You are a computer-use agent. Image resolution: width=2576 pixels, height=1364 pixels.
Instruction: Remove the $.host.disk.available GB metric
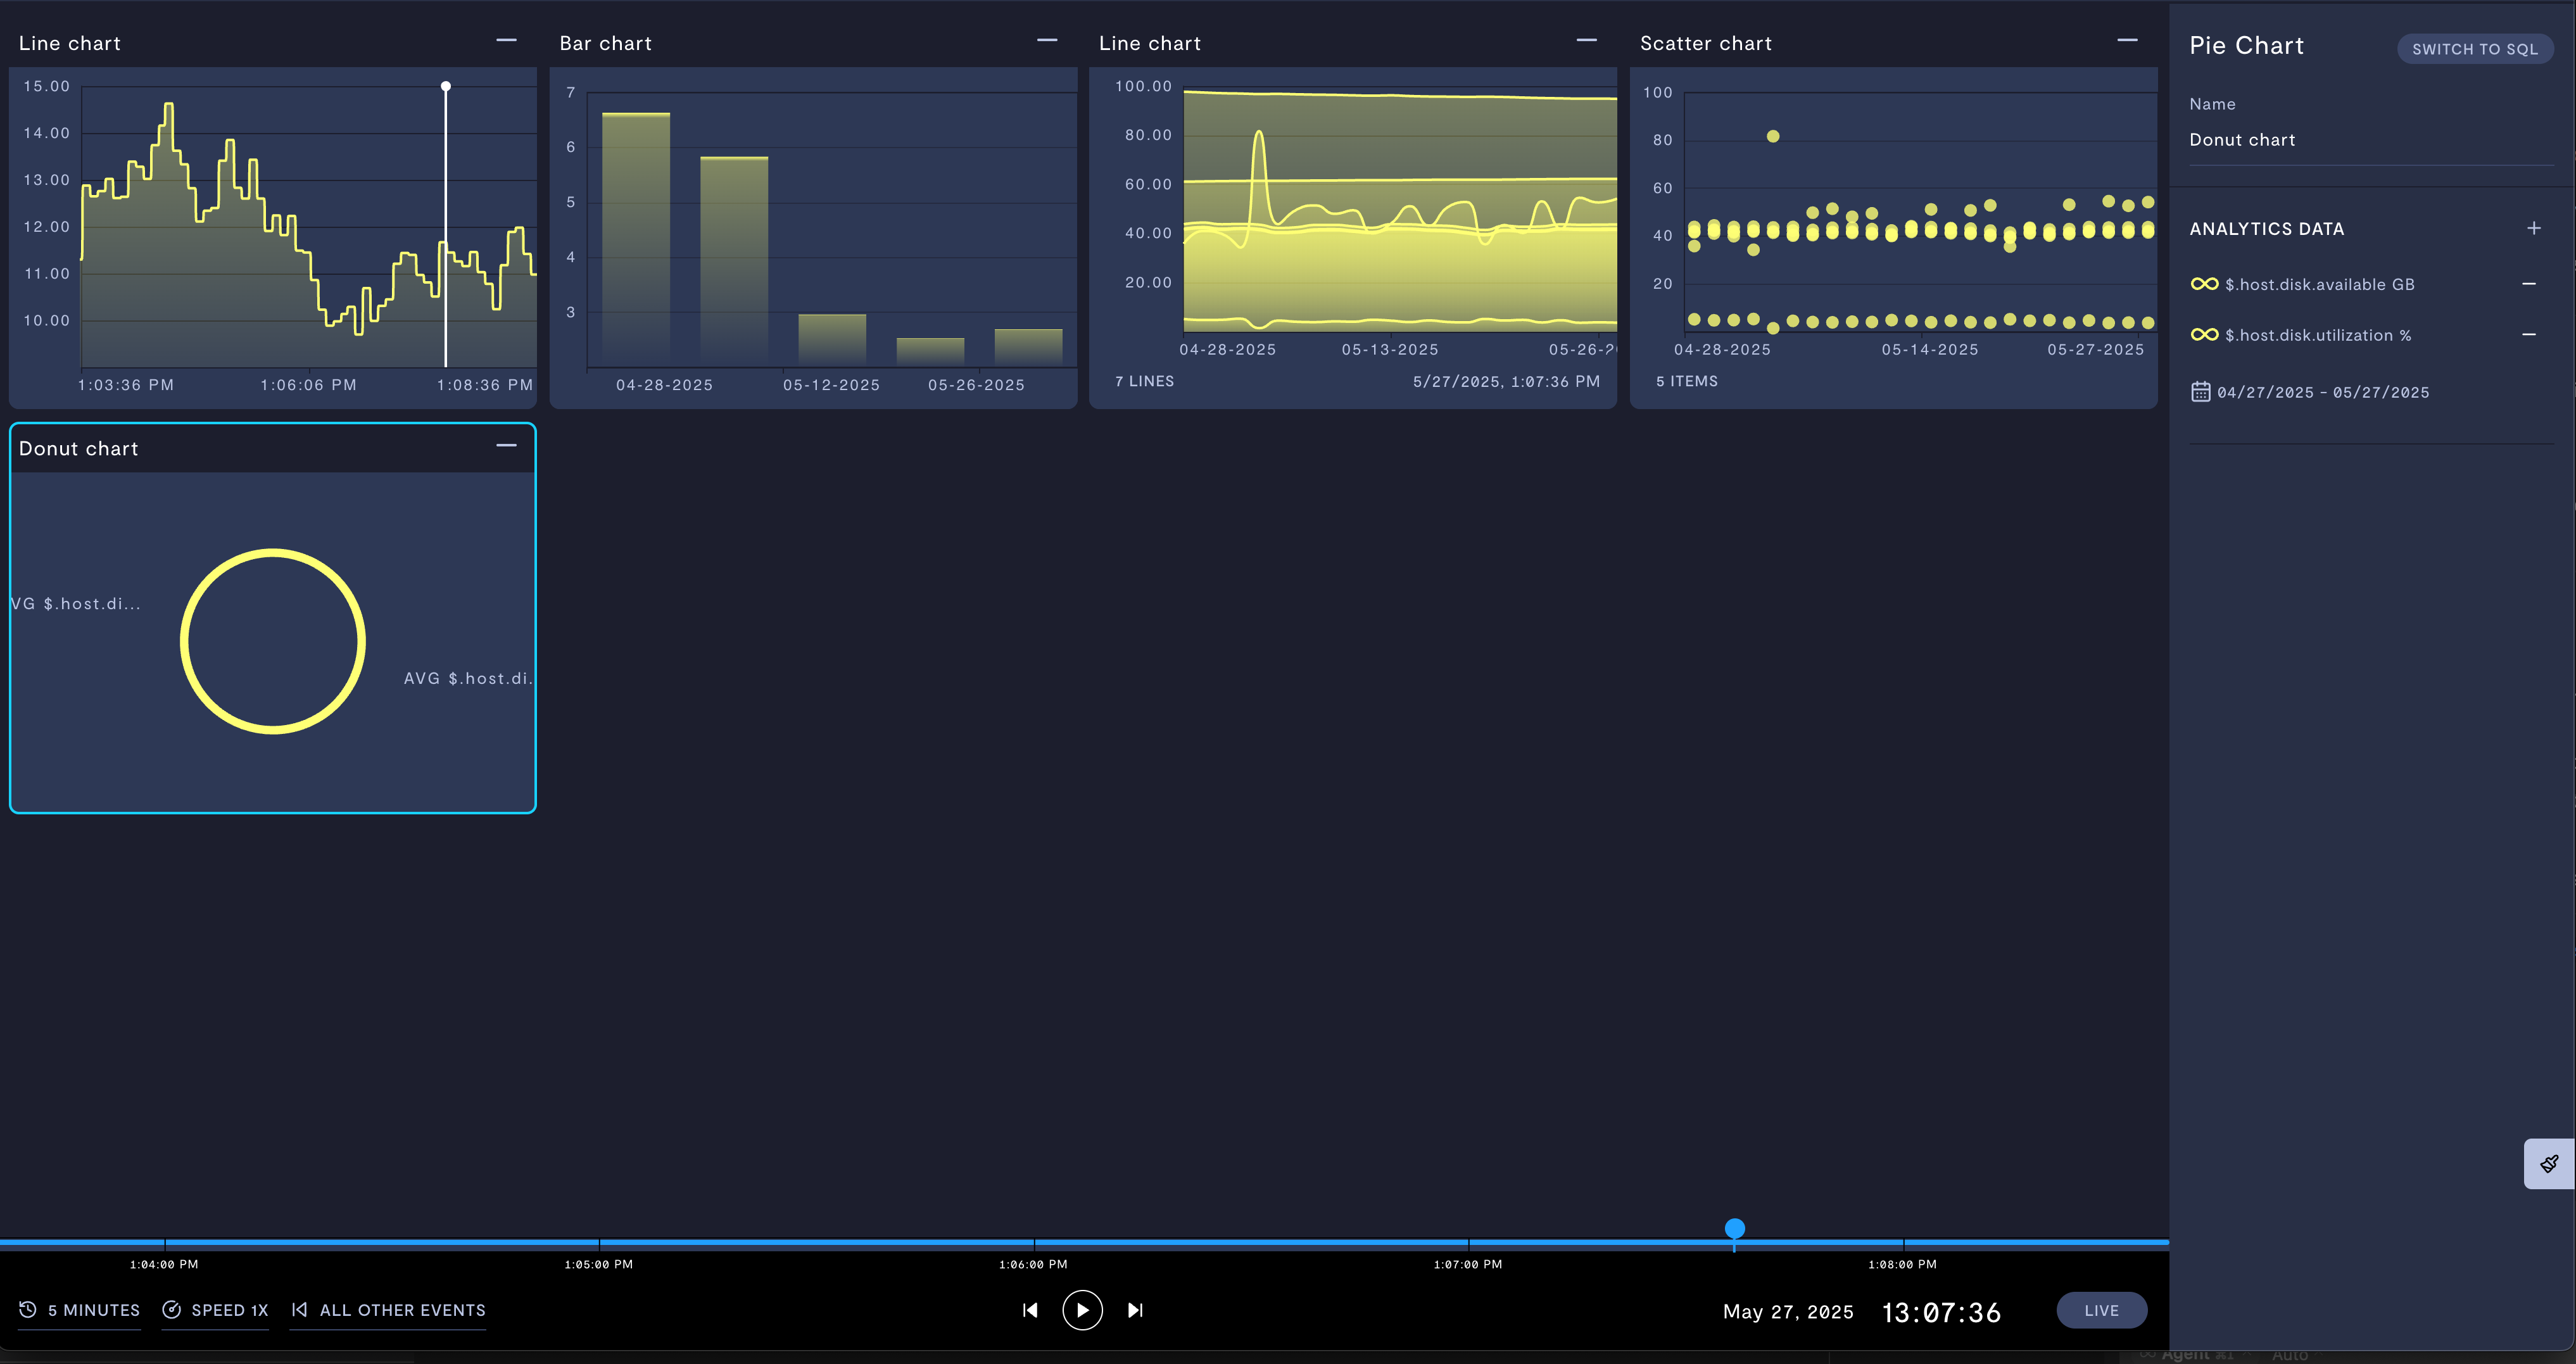click(2528, 284)
